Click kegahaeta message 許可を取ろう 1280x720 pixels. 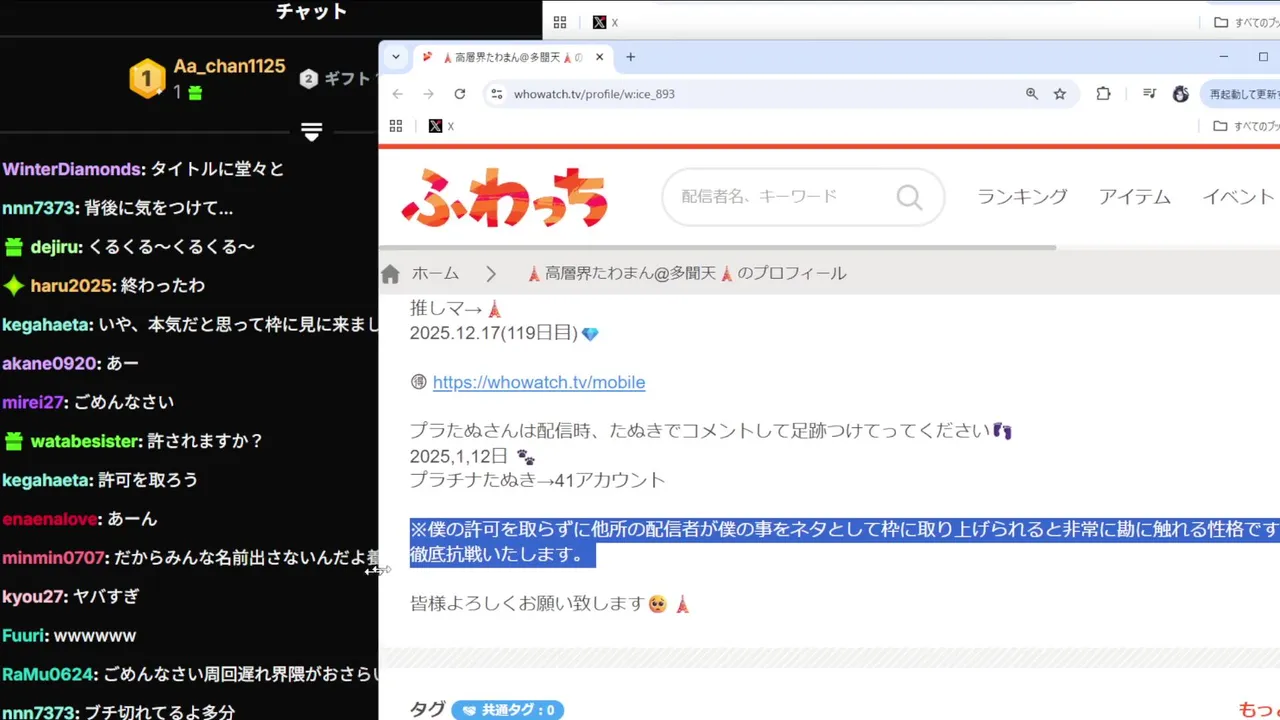(148, 480)
